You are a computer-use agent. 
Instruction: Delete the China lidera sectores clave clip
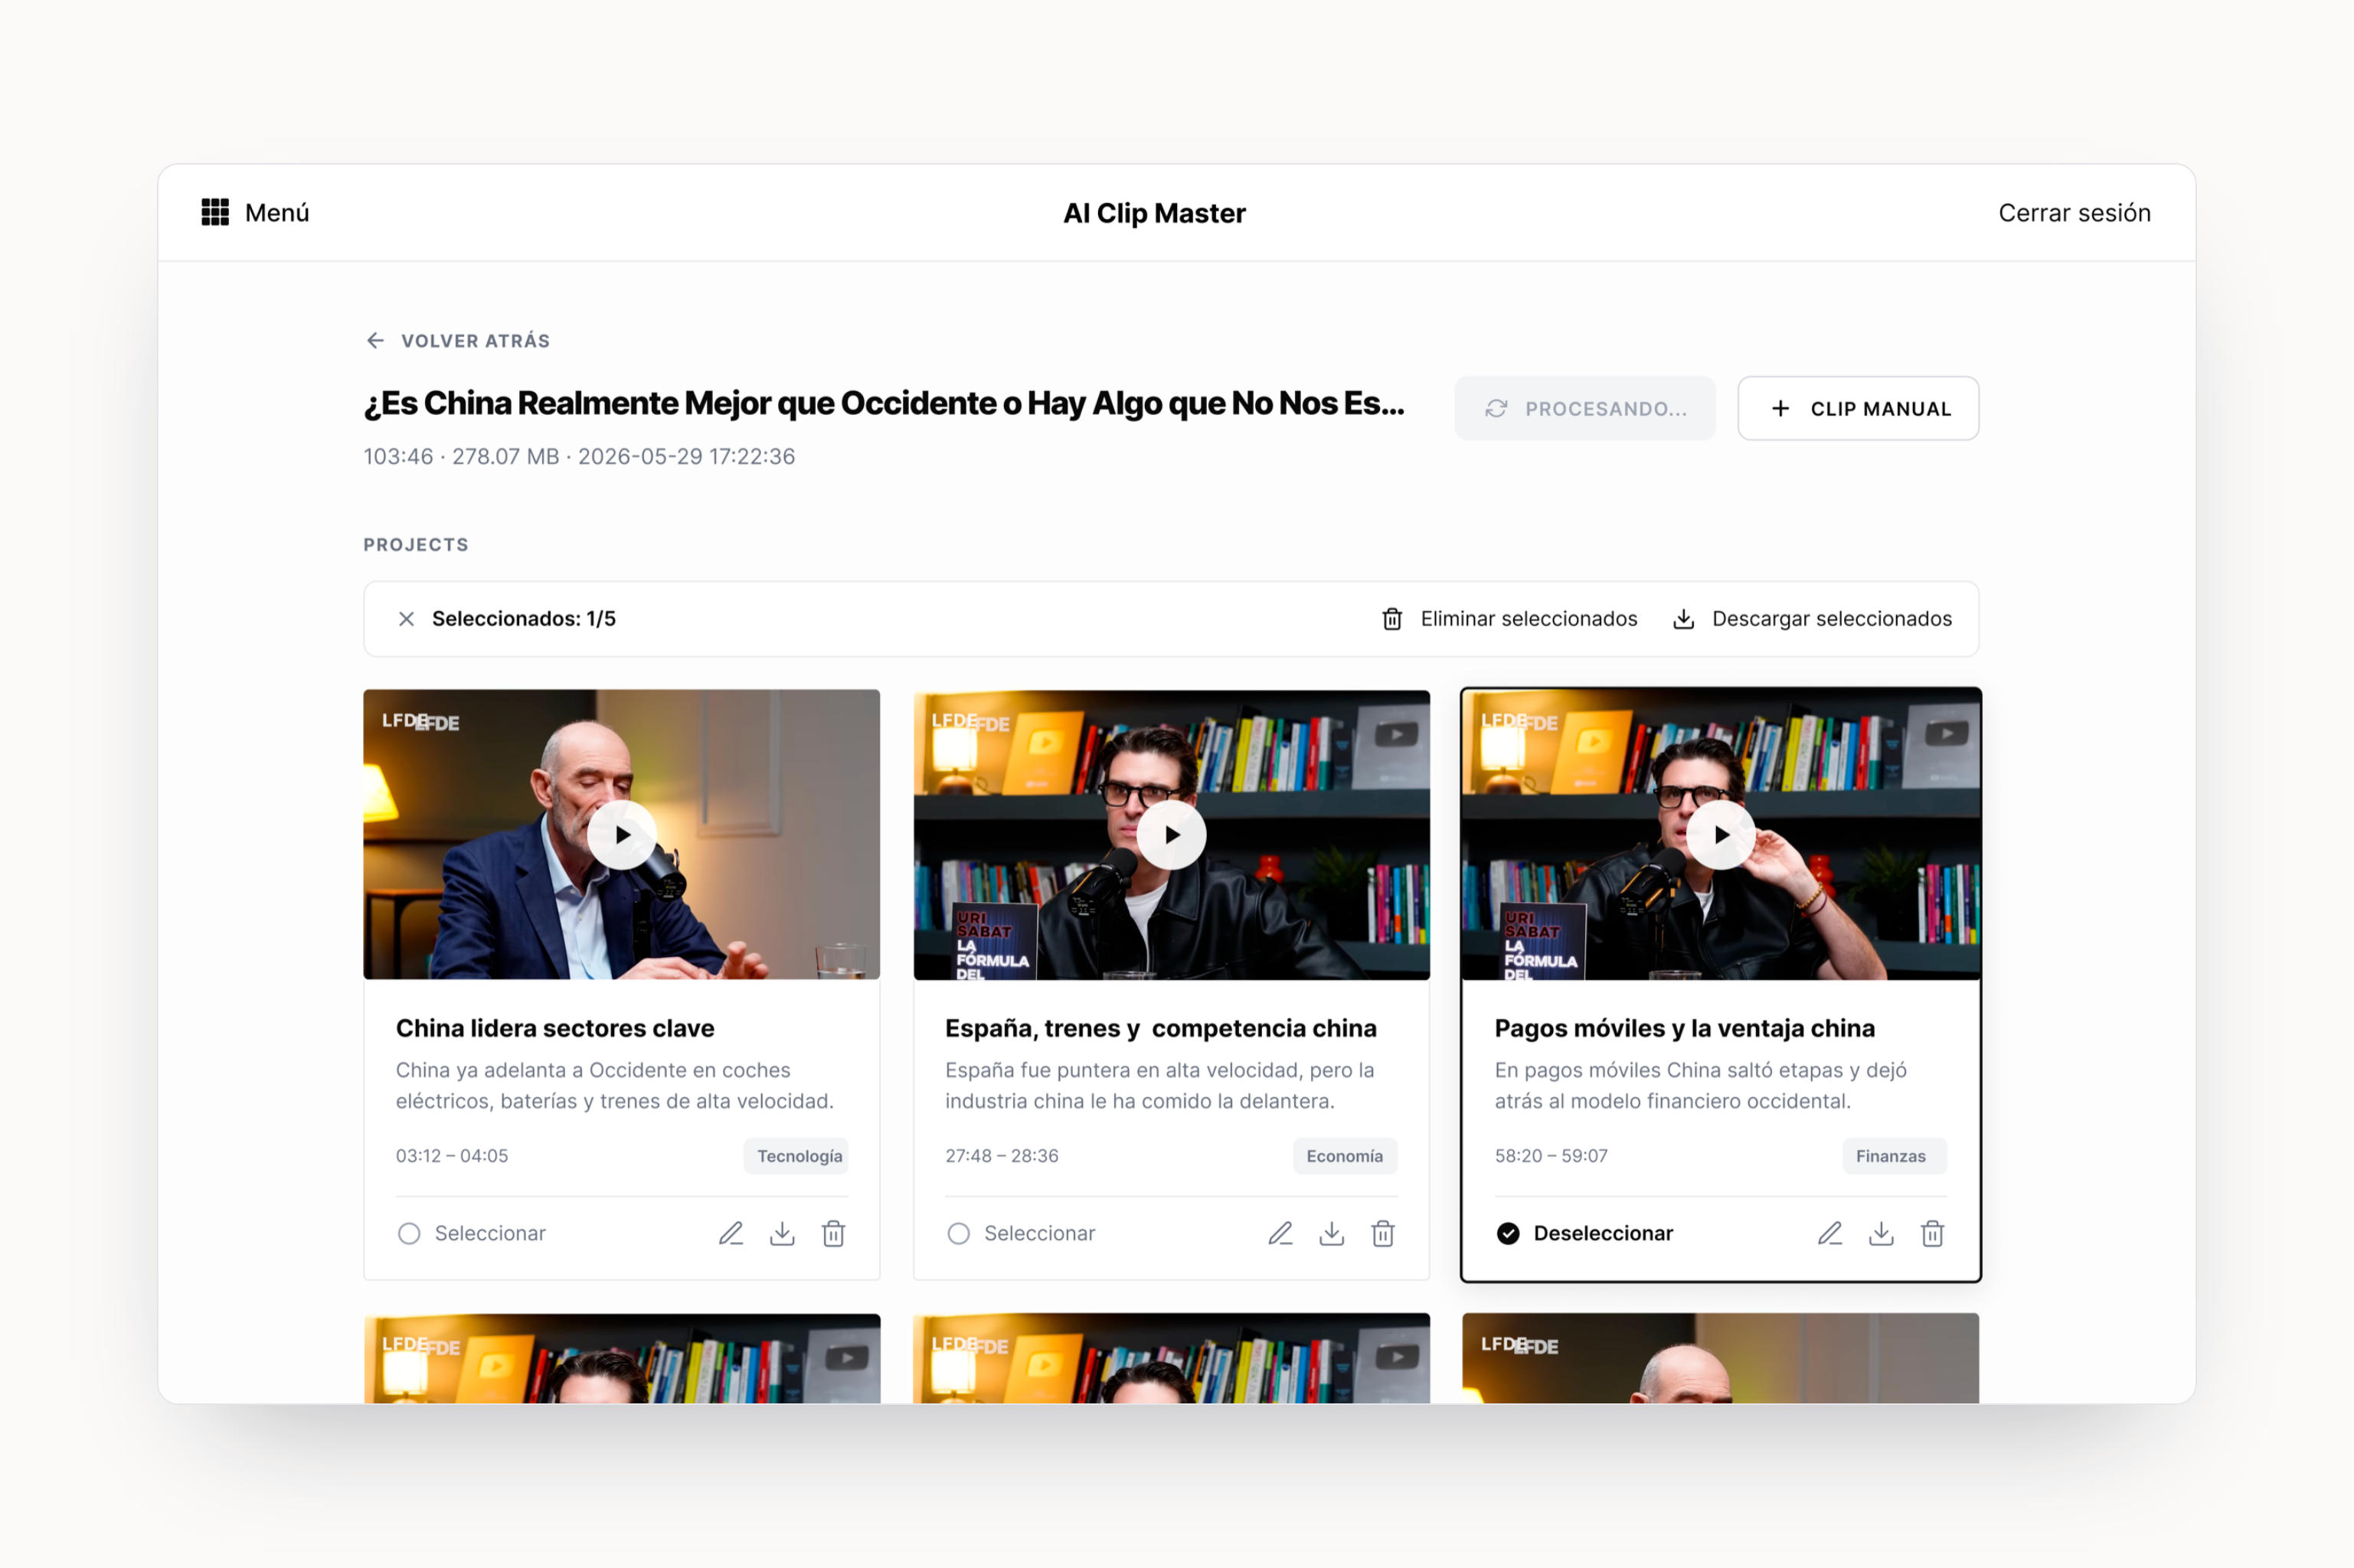[x=833, y=1233]
